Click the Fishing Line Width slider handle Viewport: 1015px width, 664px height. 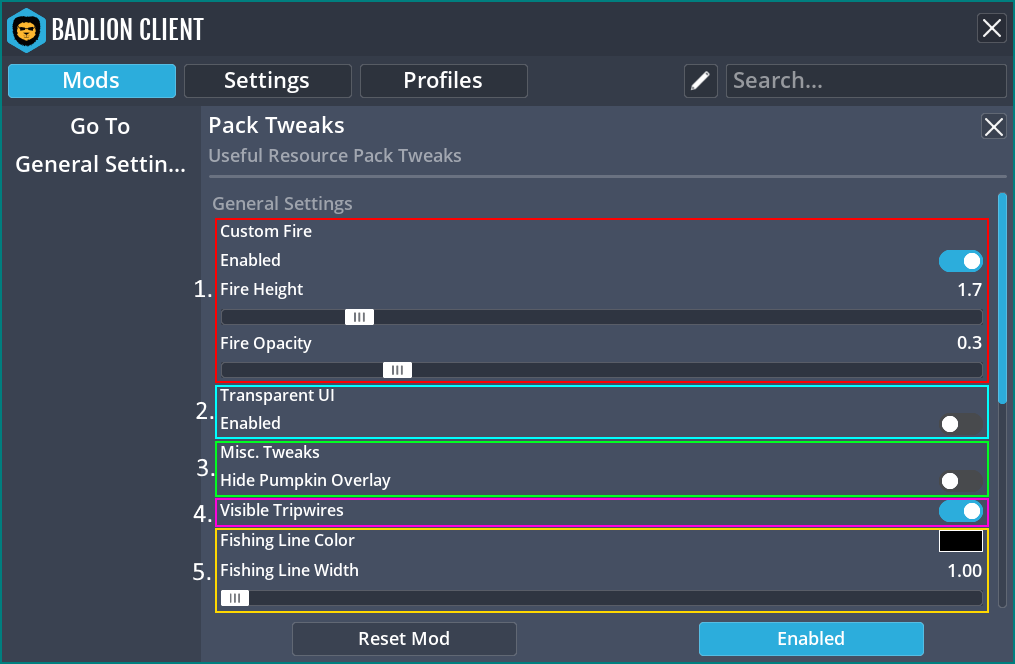point(235,598)
